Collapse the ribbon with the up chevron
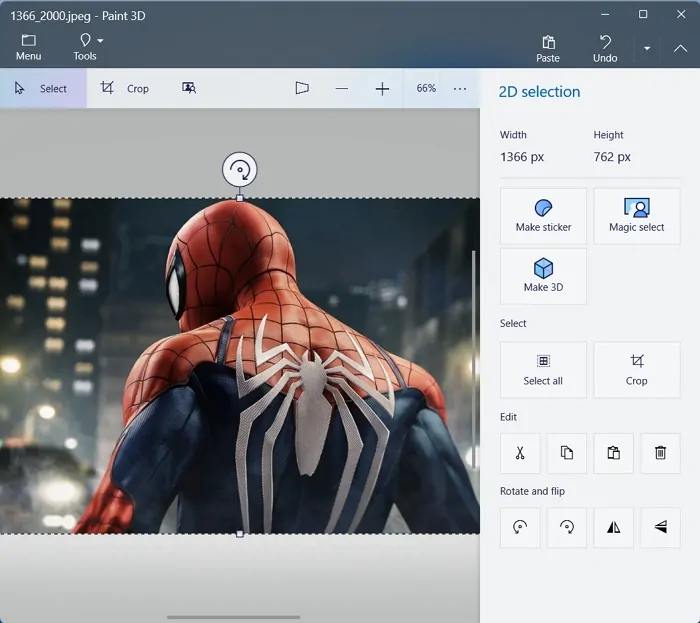 [x=680, y=48]
